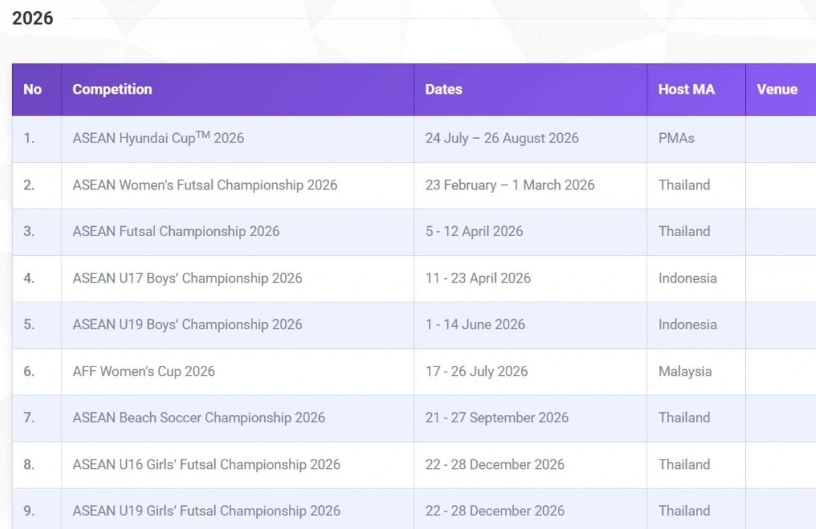The height and width of the screenshot is (529, 816).
Task: Click the Dates column header
Action: [443, 89]
